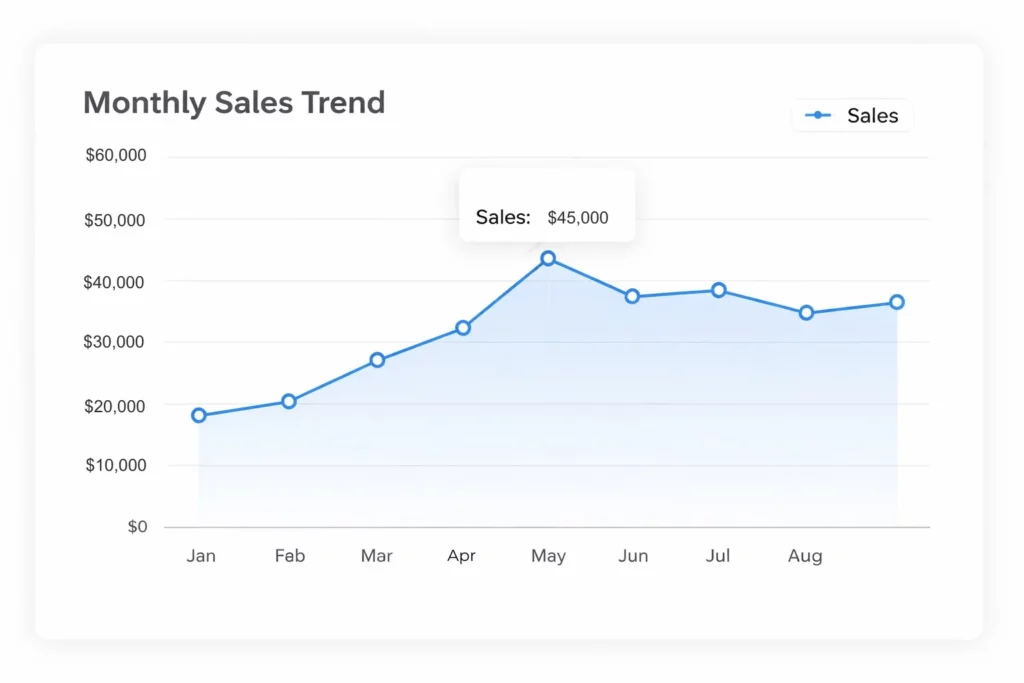This screenshot has height=683, width=1024.
Task: Select the April data point circle
Action: pos(463,328)
